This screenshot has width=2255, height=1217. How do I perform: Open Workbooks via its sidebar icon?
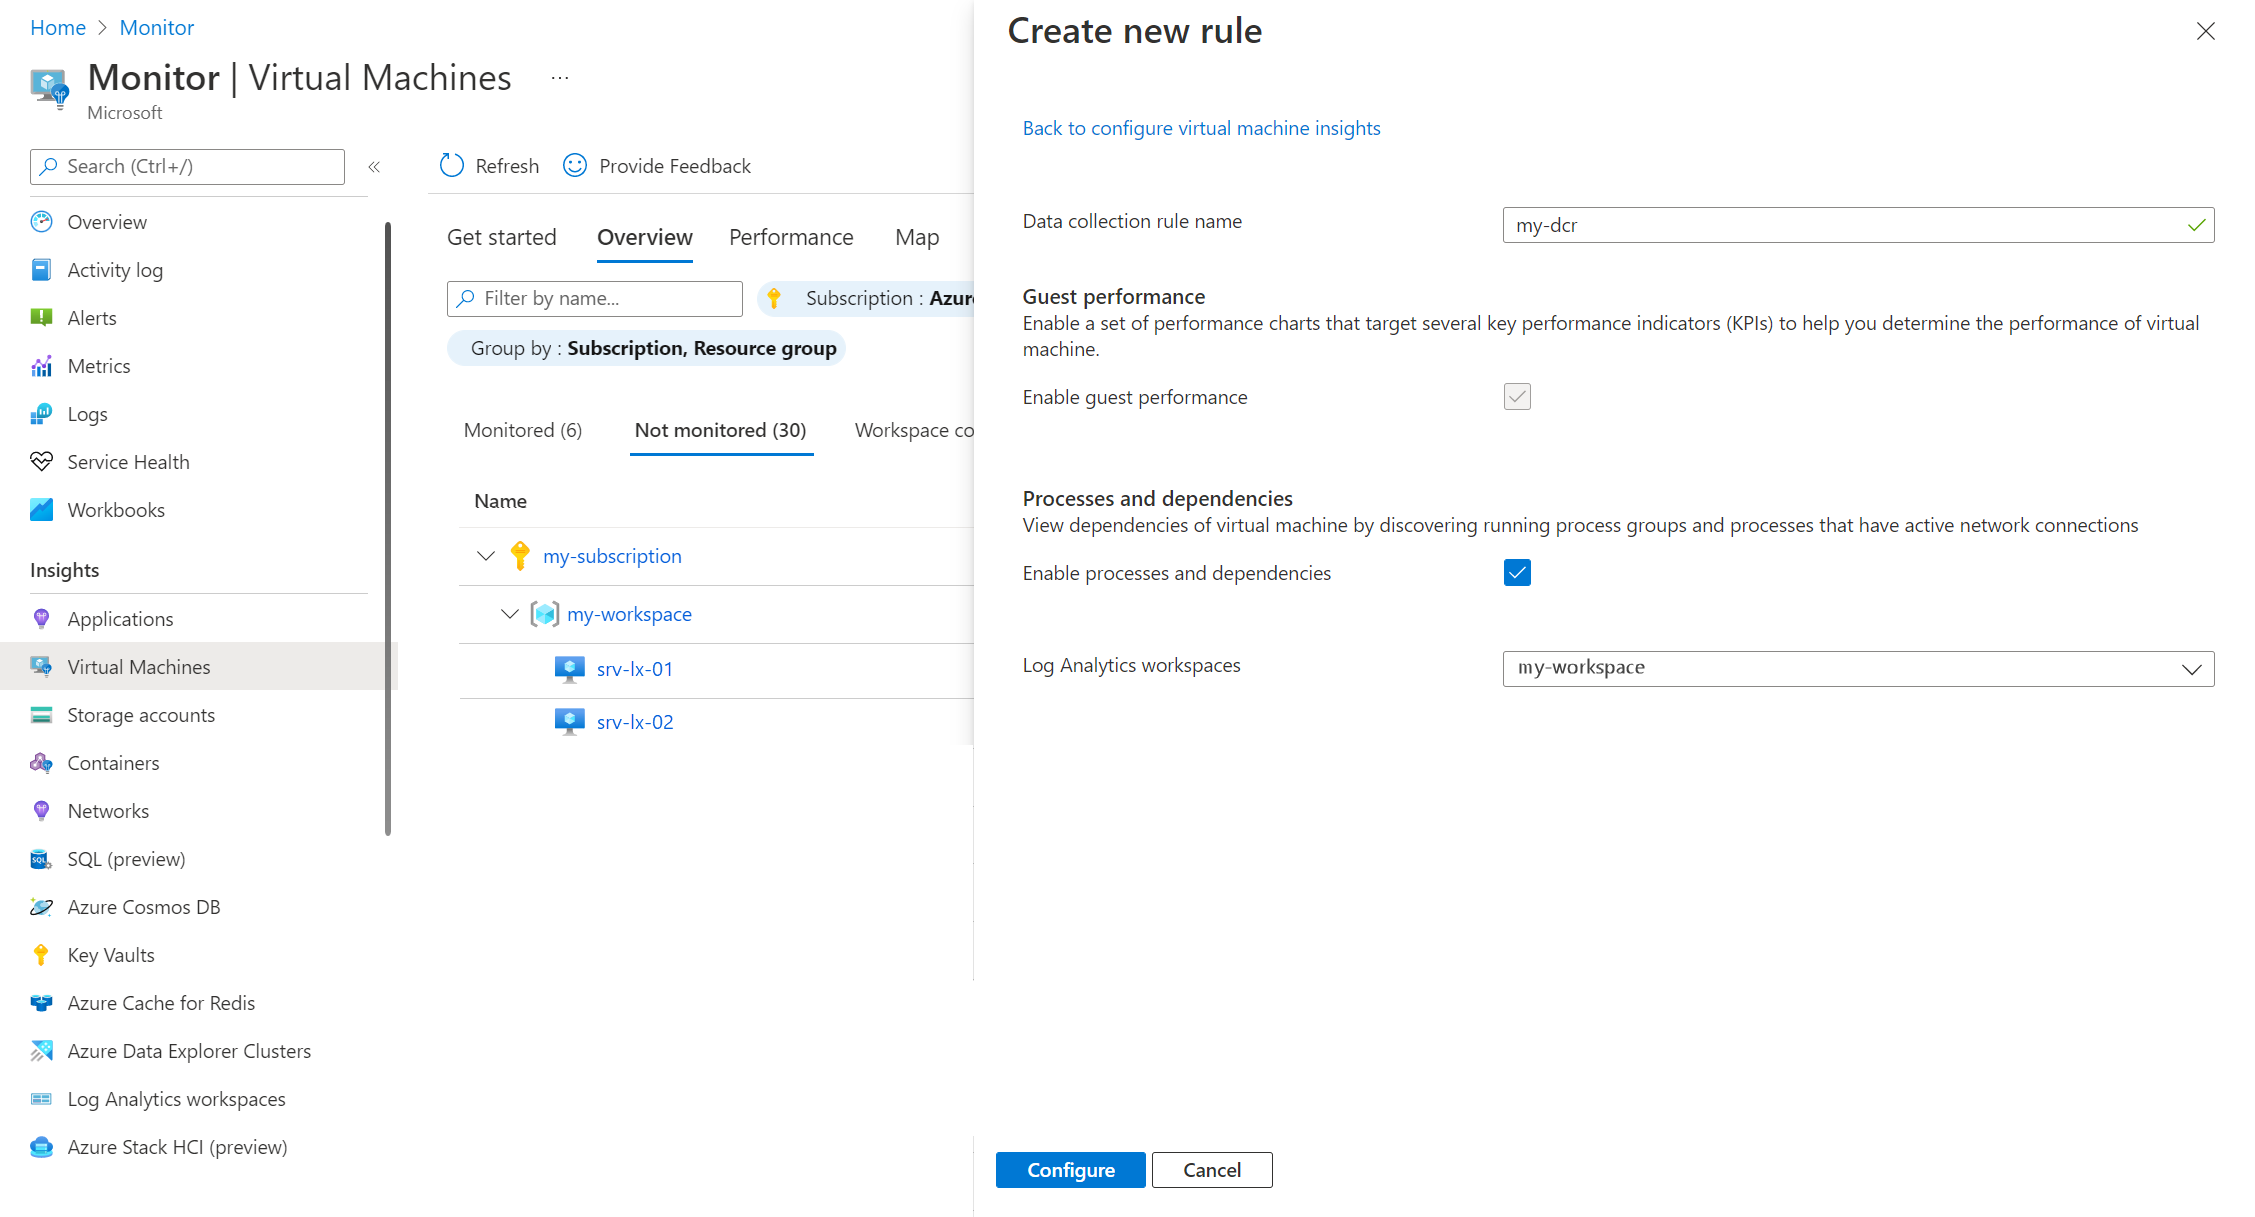pos(41,510)
